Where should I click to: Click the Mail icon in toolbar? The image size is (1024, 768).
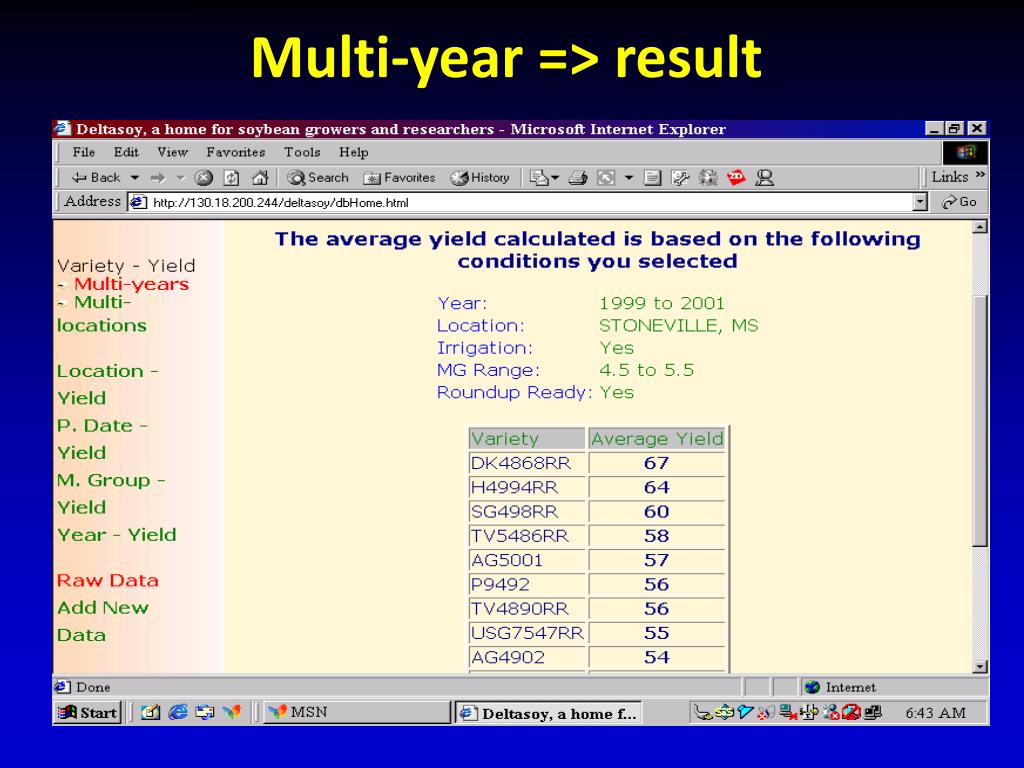539,178
